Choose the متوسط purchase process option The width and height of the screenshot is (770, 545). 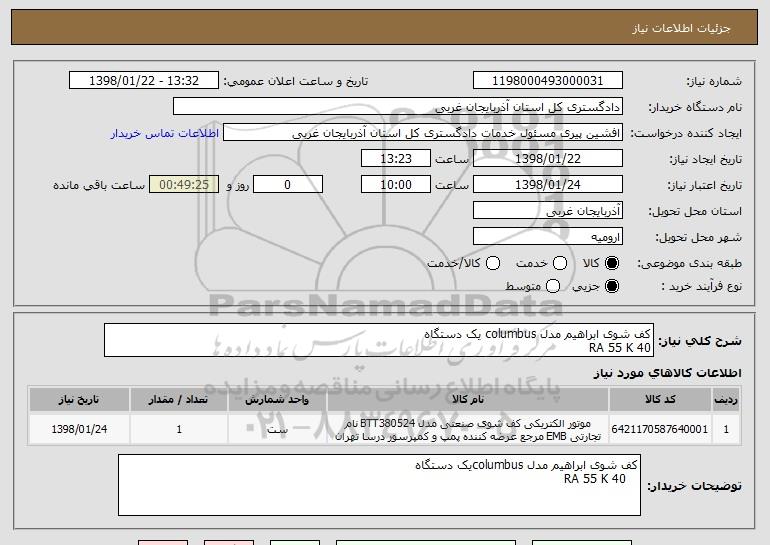[552, 286]
